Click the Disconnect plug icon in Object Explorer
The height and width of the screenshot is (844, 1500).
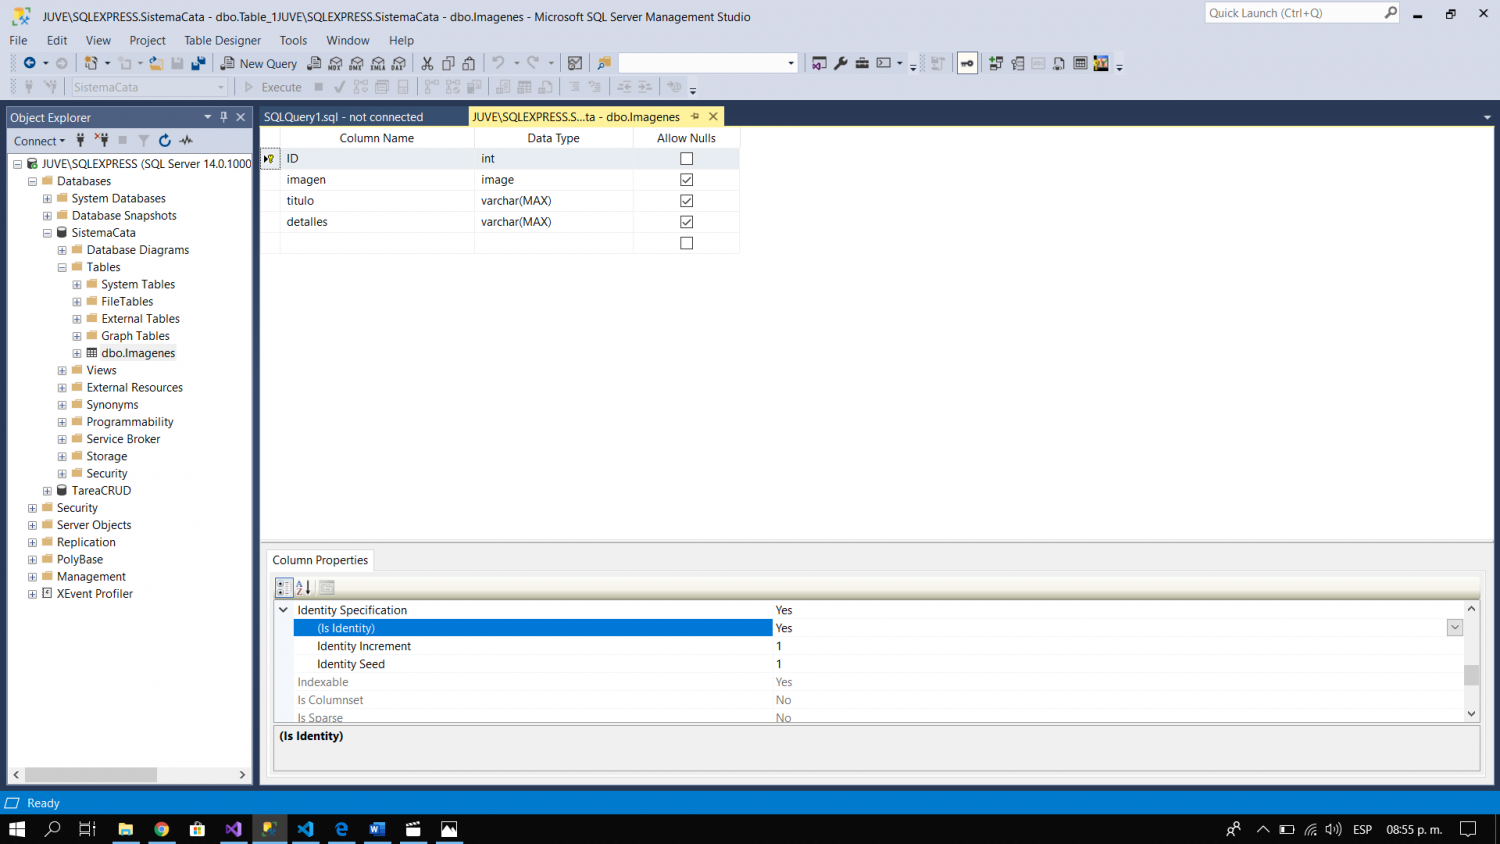(101, 141)
